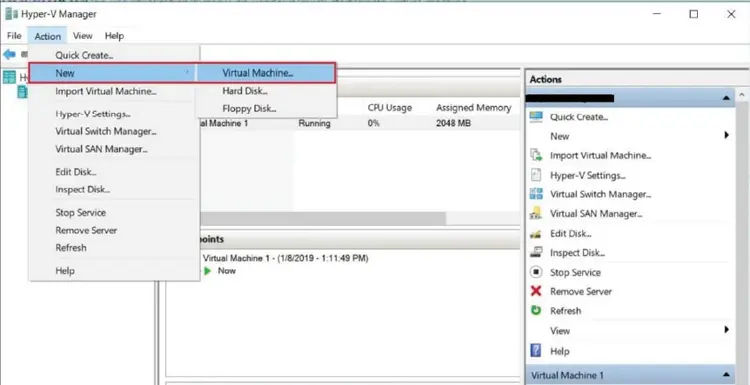
Task: Expand the New submenu in the Action menu
Action: (x=113, y=73)
